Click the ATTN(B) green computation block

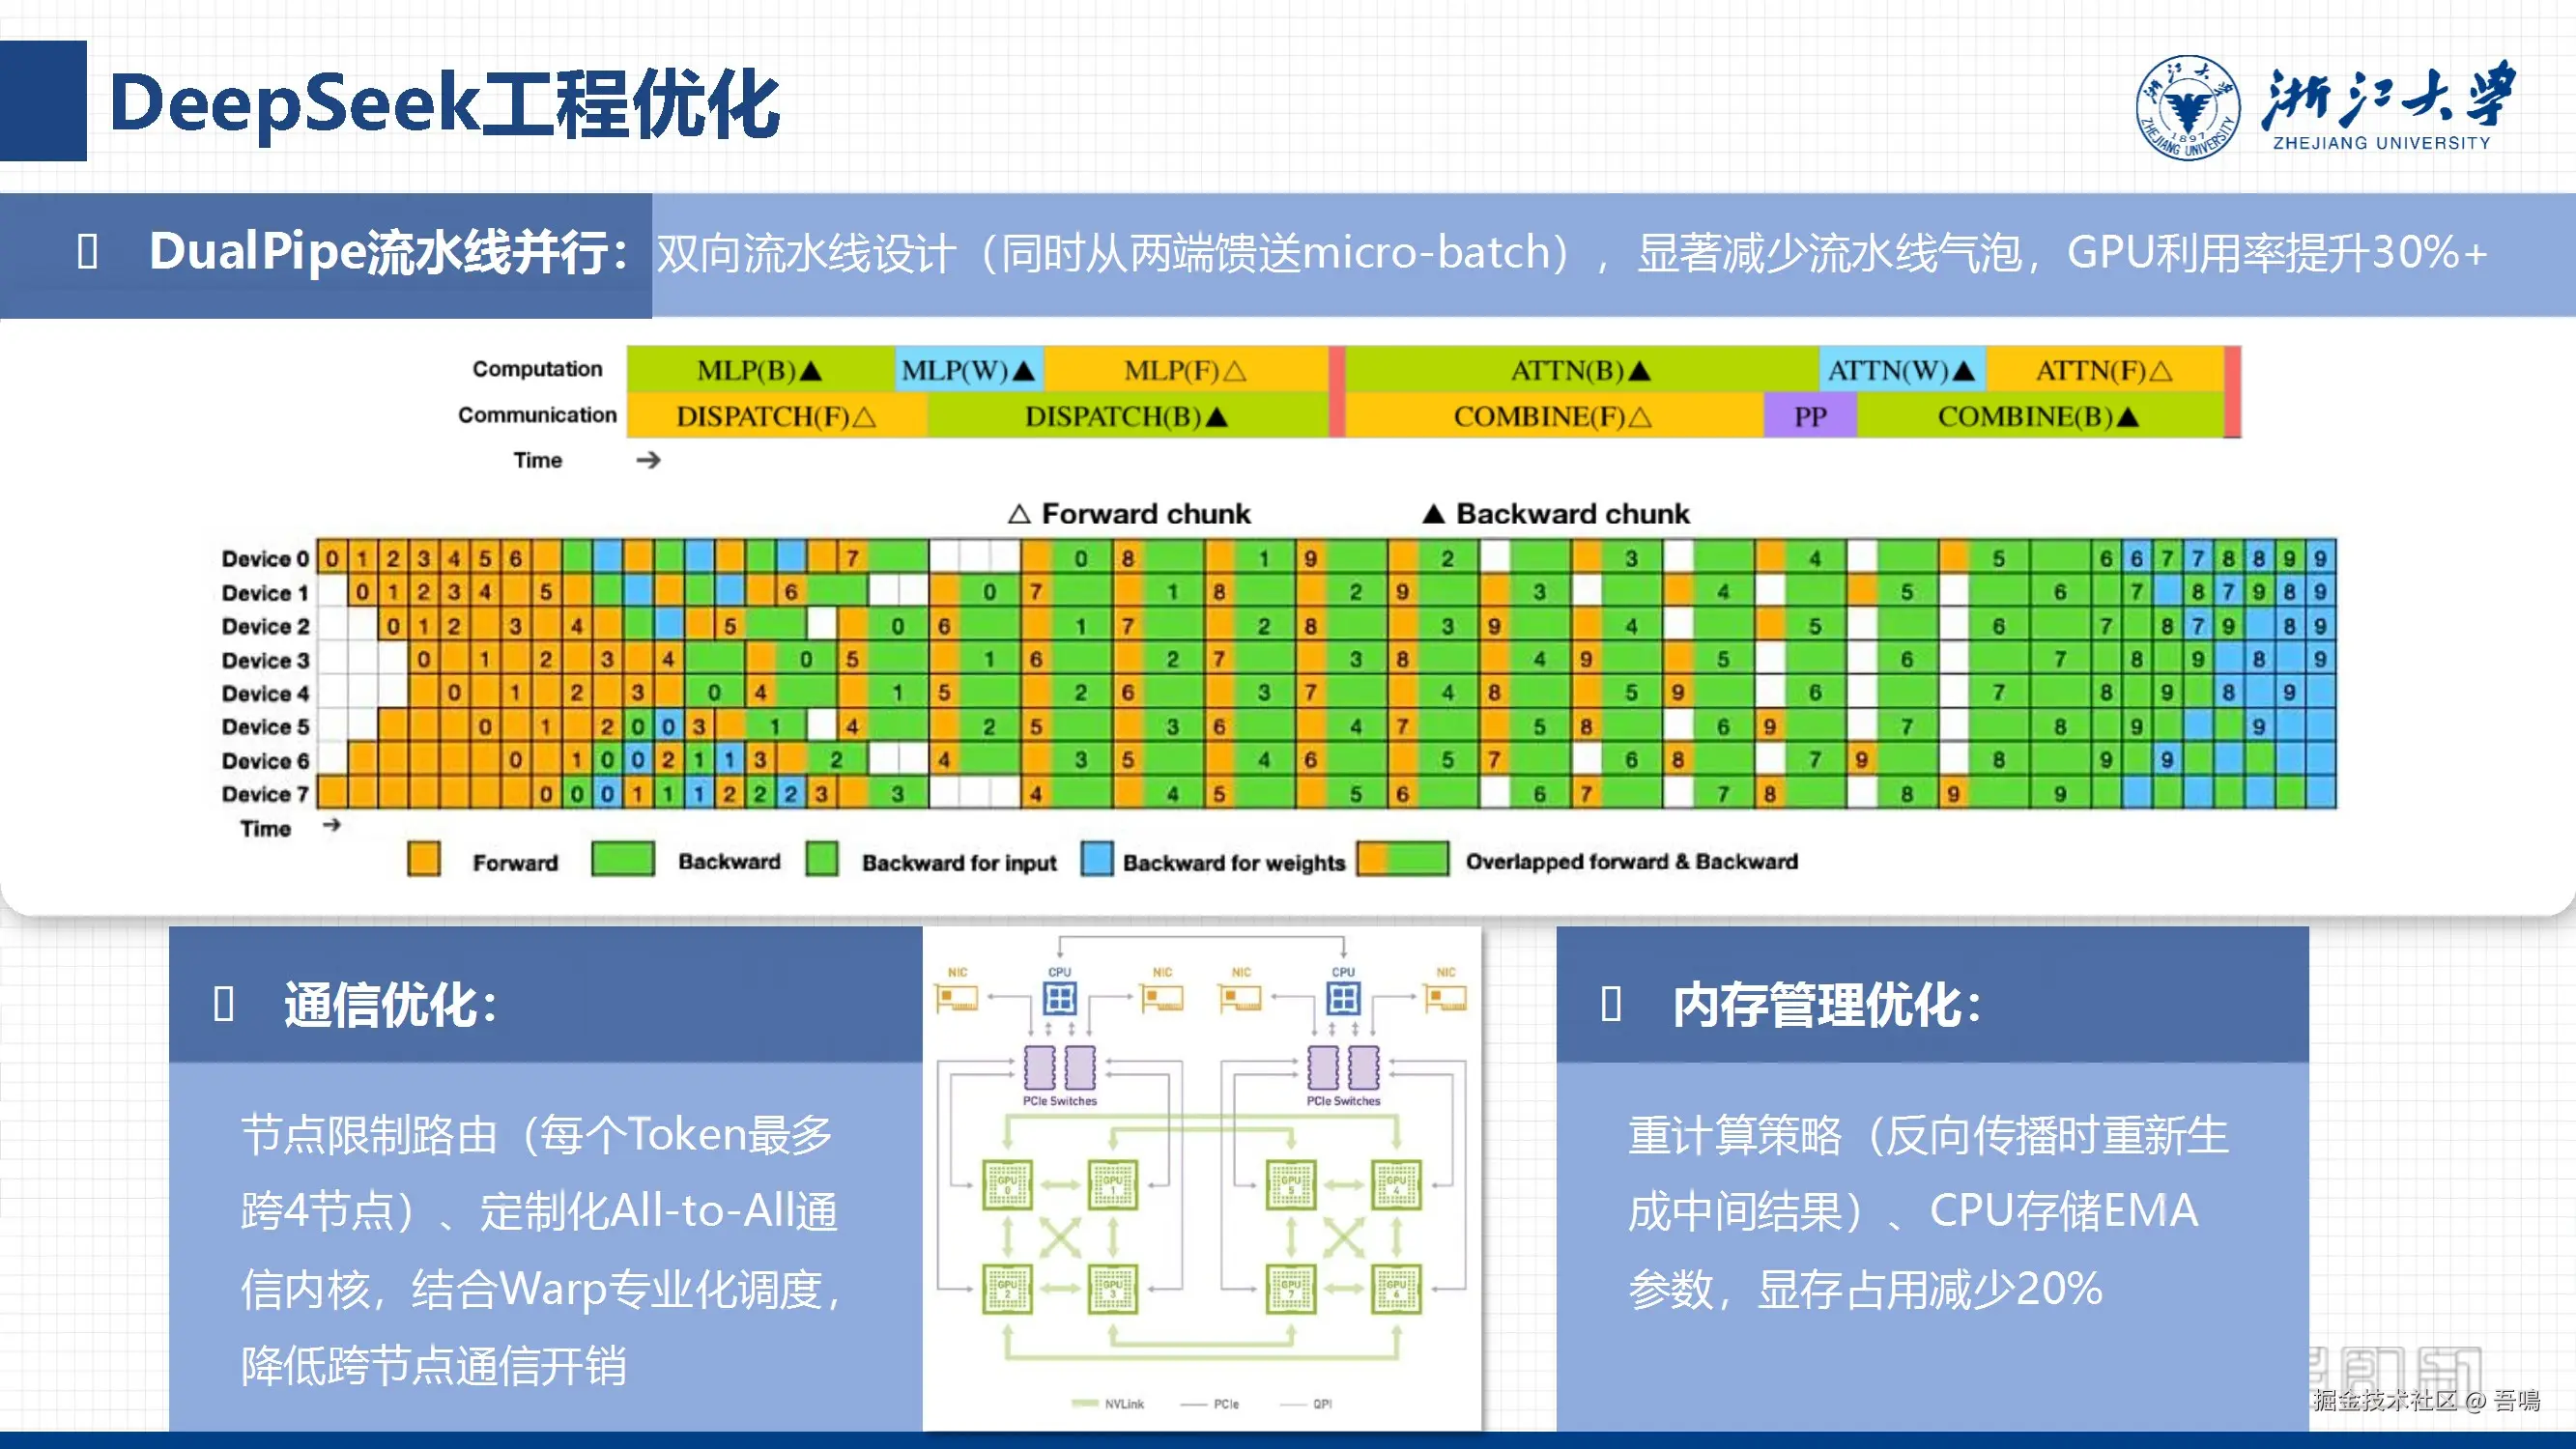coord(1580,370)
